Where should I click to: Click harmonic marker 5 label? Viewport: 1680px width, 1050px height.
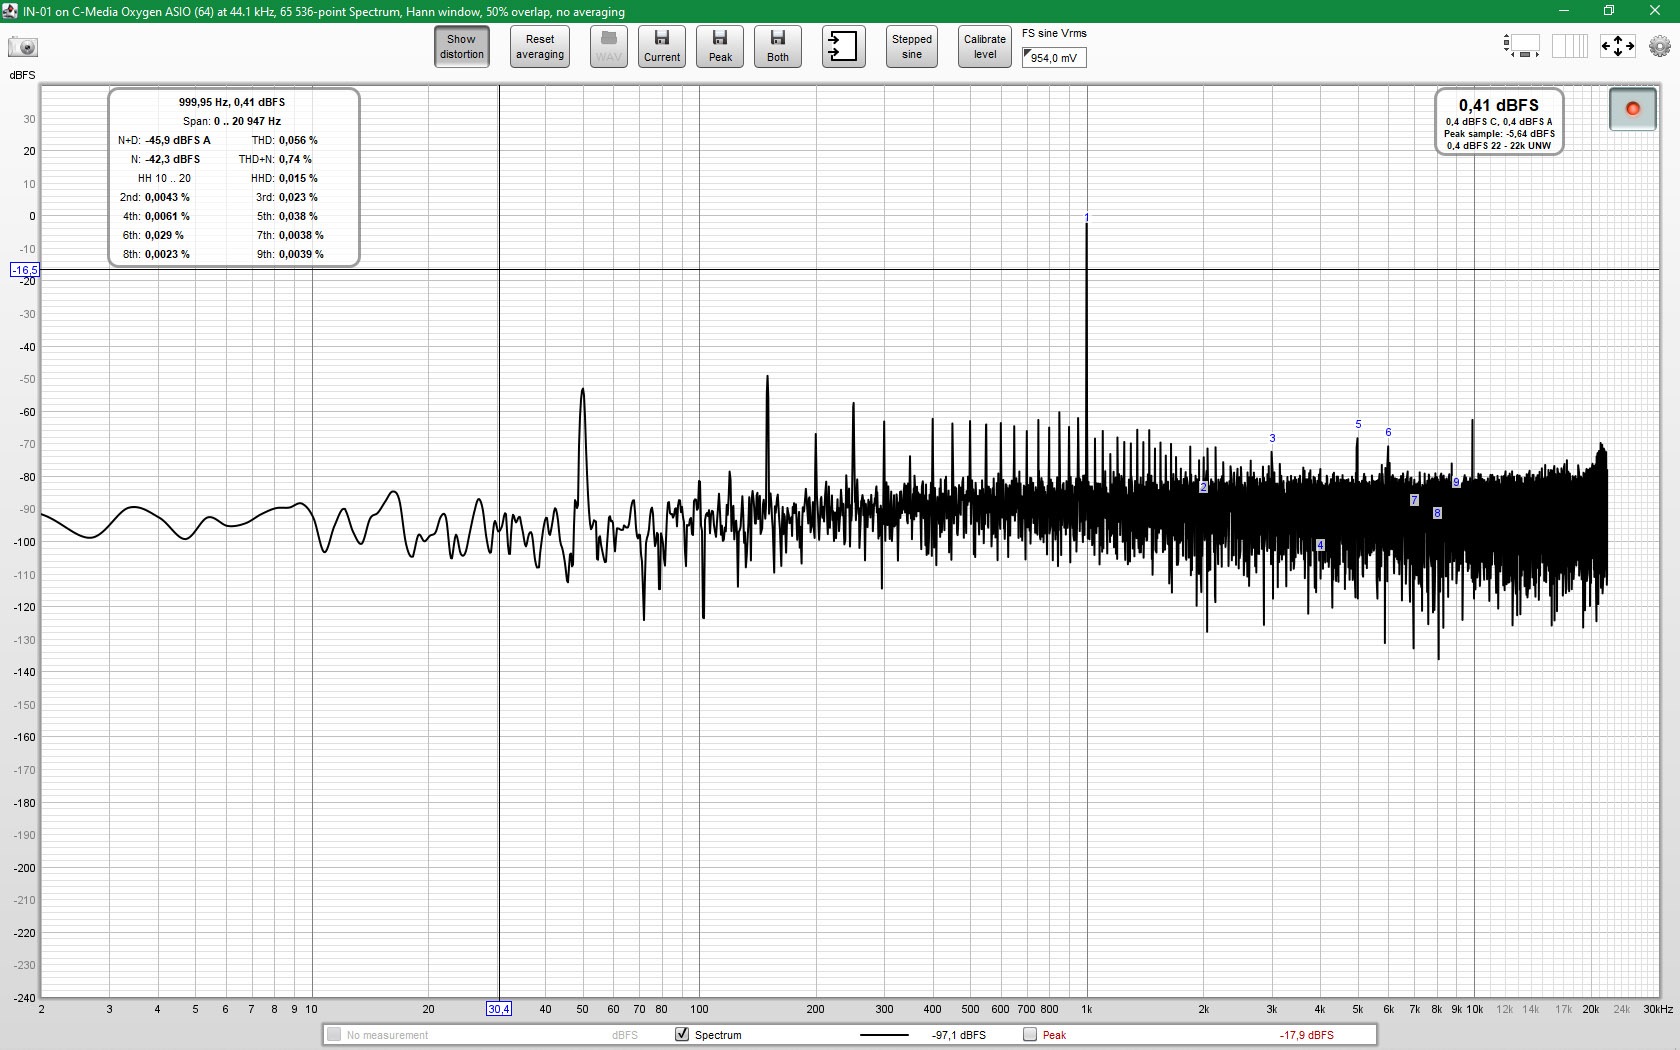coord(1358,424)
